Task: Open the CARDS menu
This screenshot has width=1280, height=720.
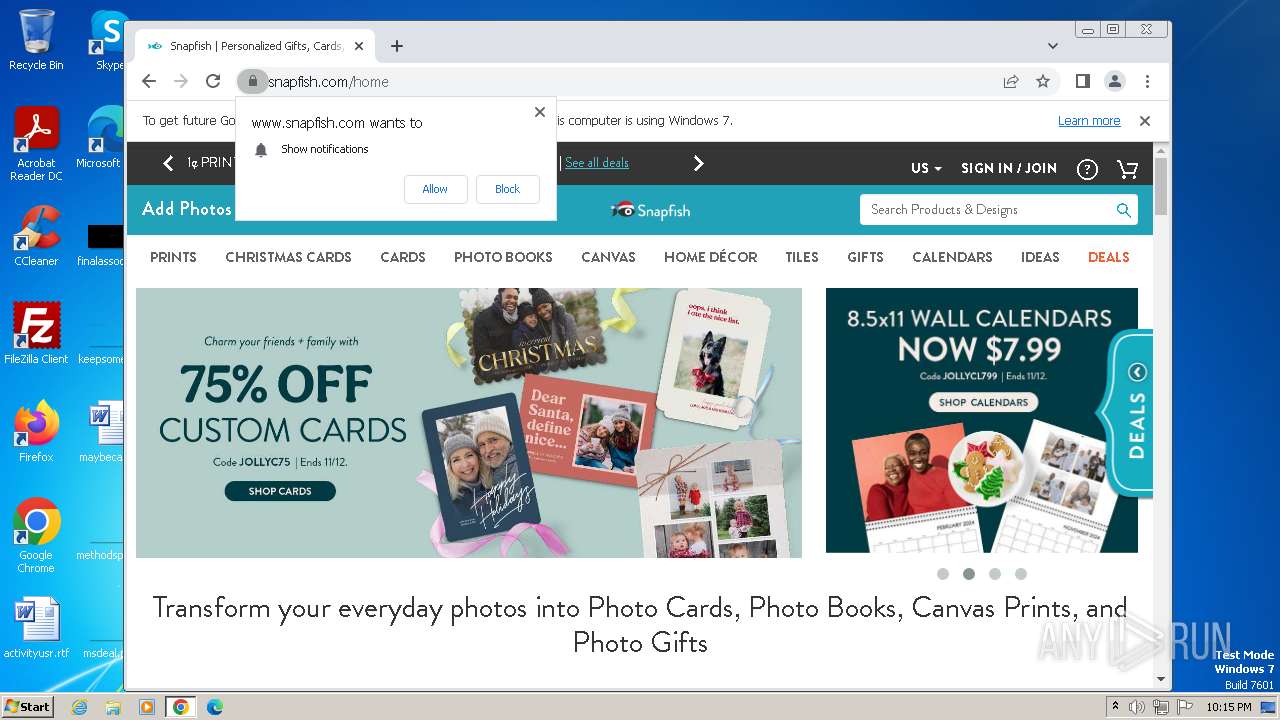Action: [403, 257]
